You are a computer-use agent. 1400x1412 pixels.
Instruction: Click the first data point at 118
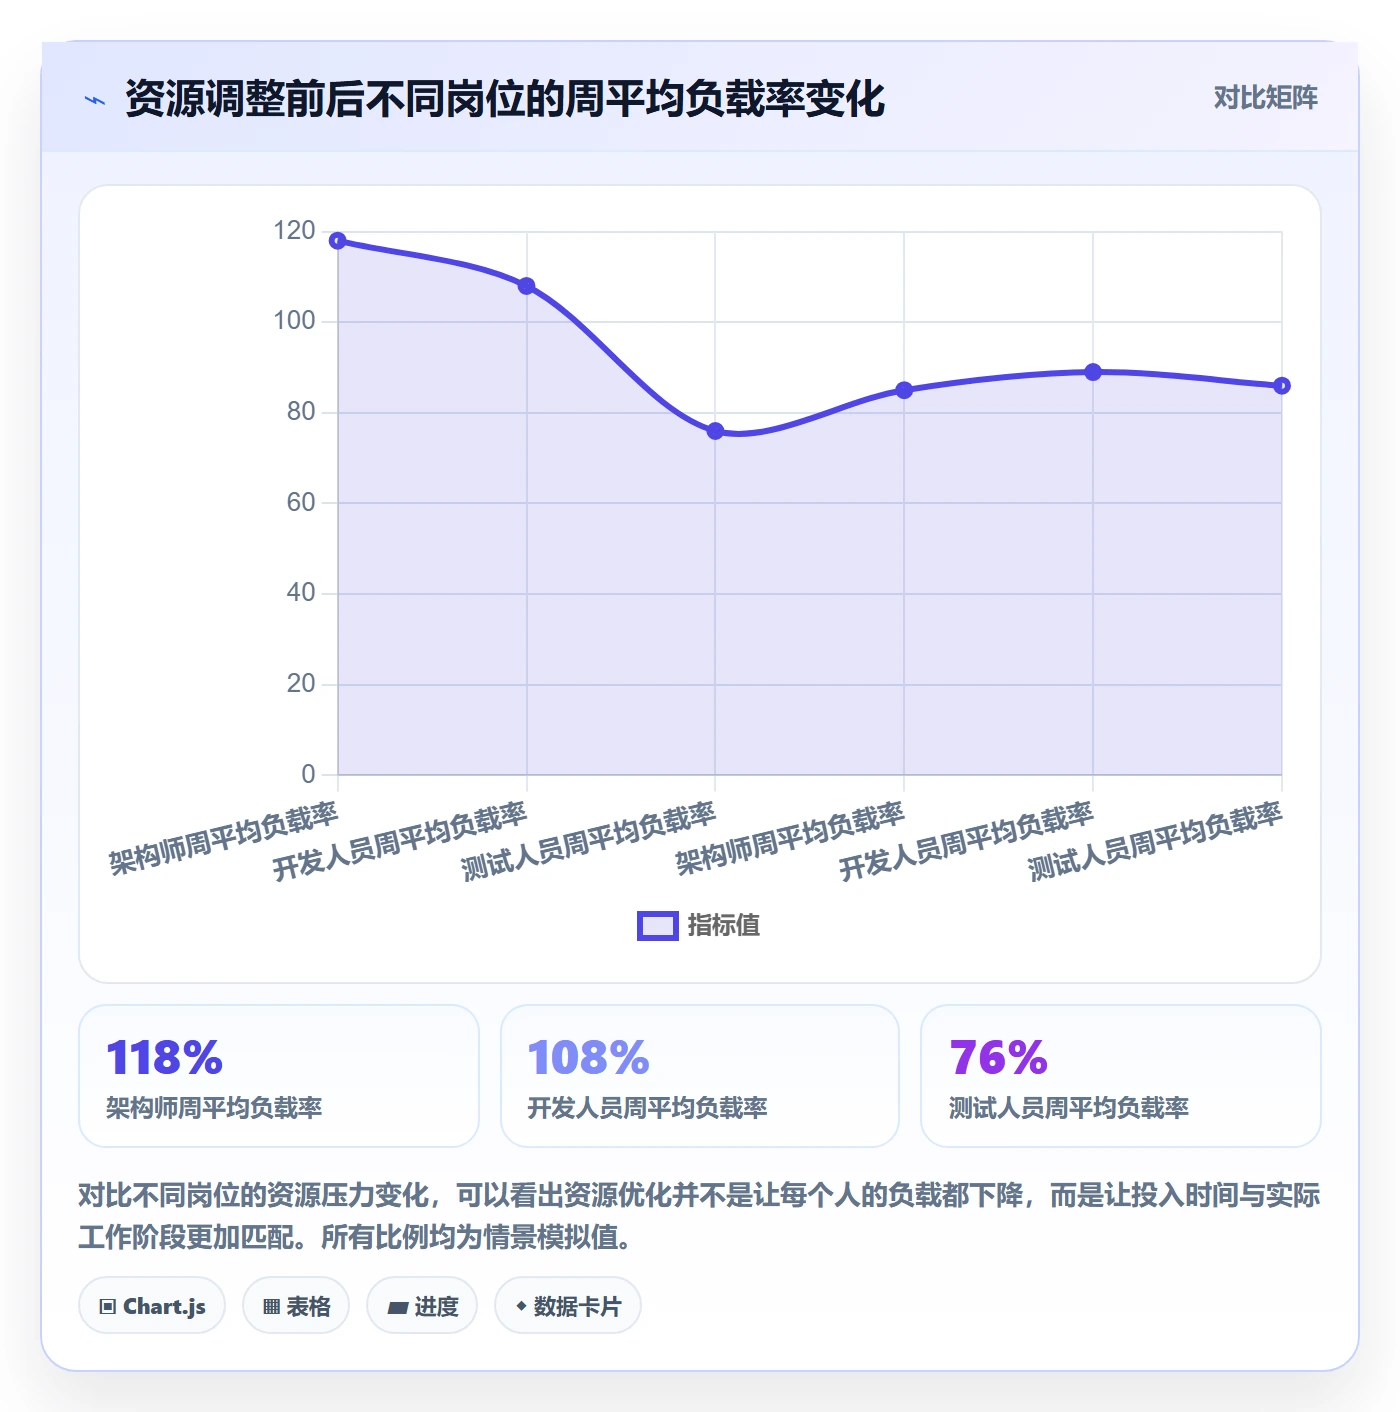pyautogui.click(x=338, y=241)
